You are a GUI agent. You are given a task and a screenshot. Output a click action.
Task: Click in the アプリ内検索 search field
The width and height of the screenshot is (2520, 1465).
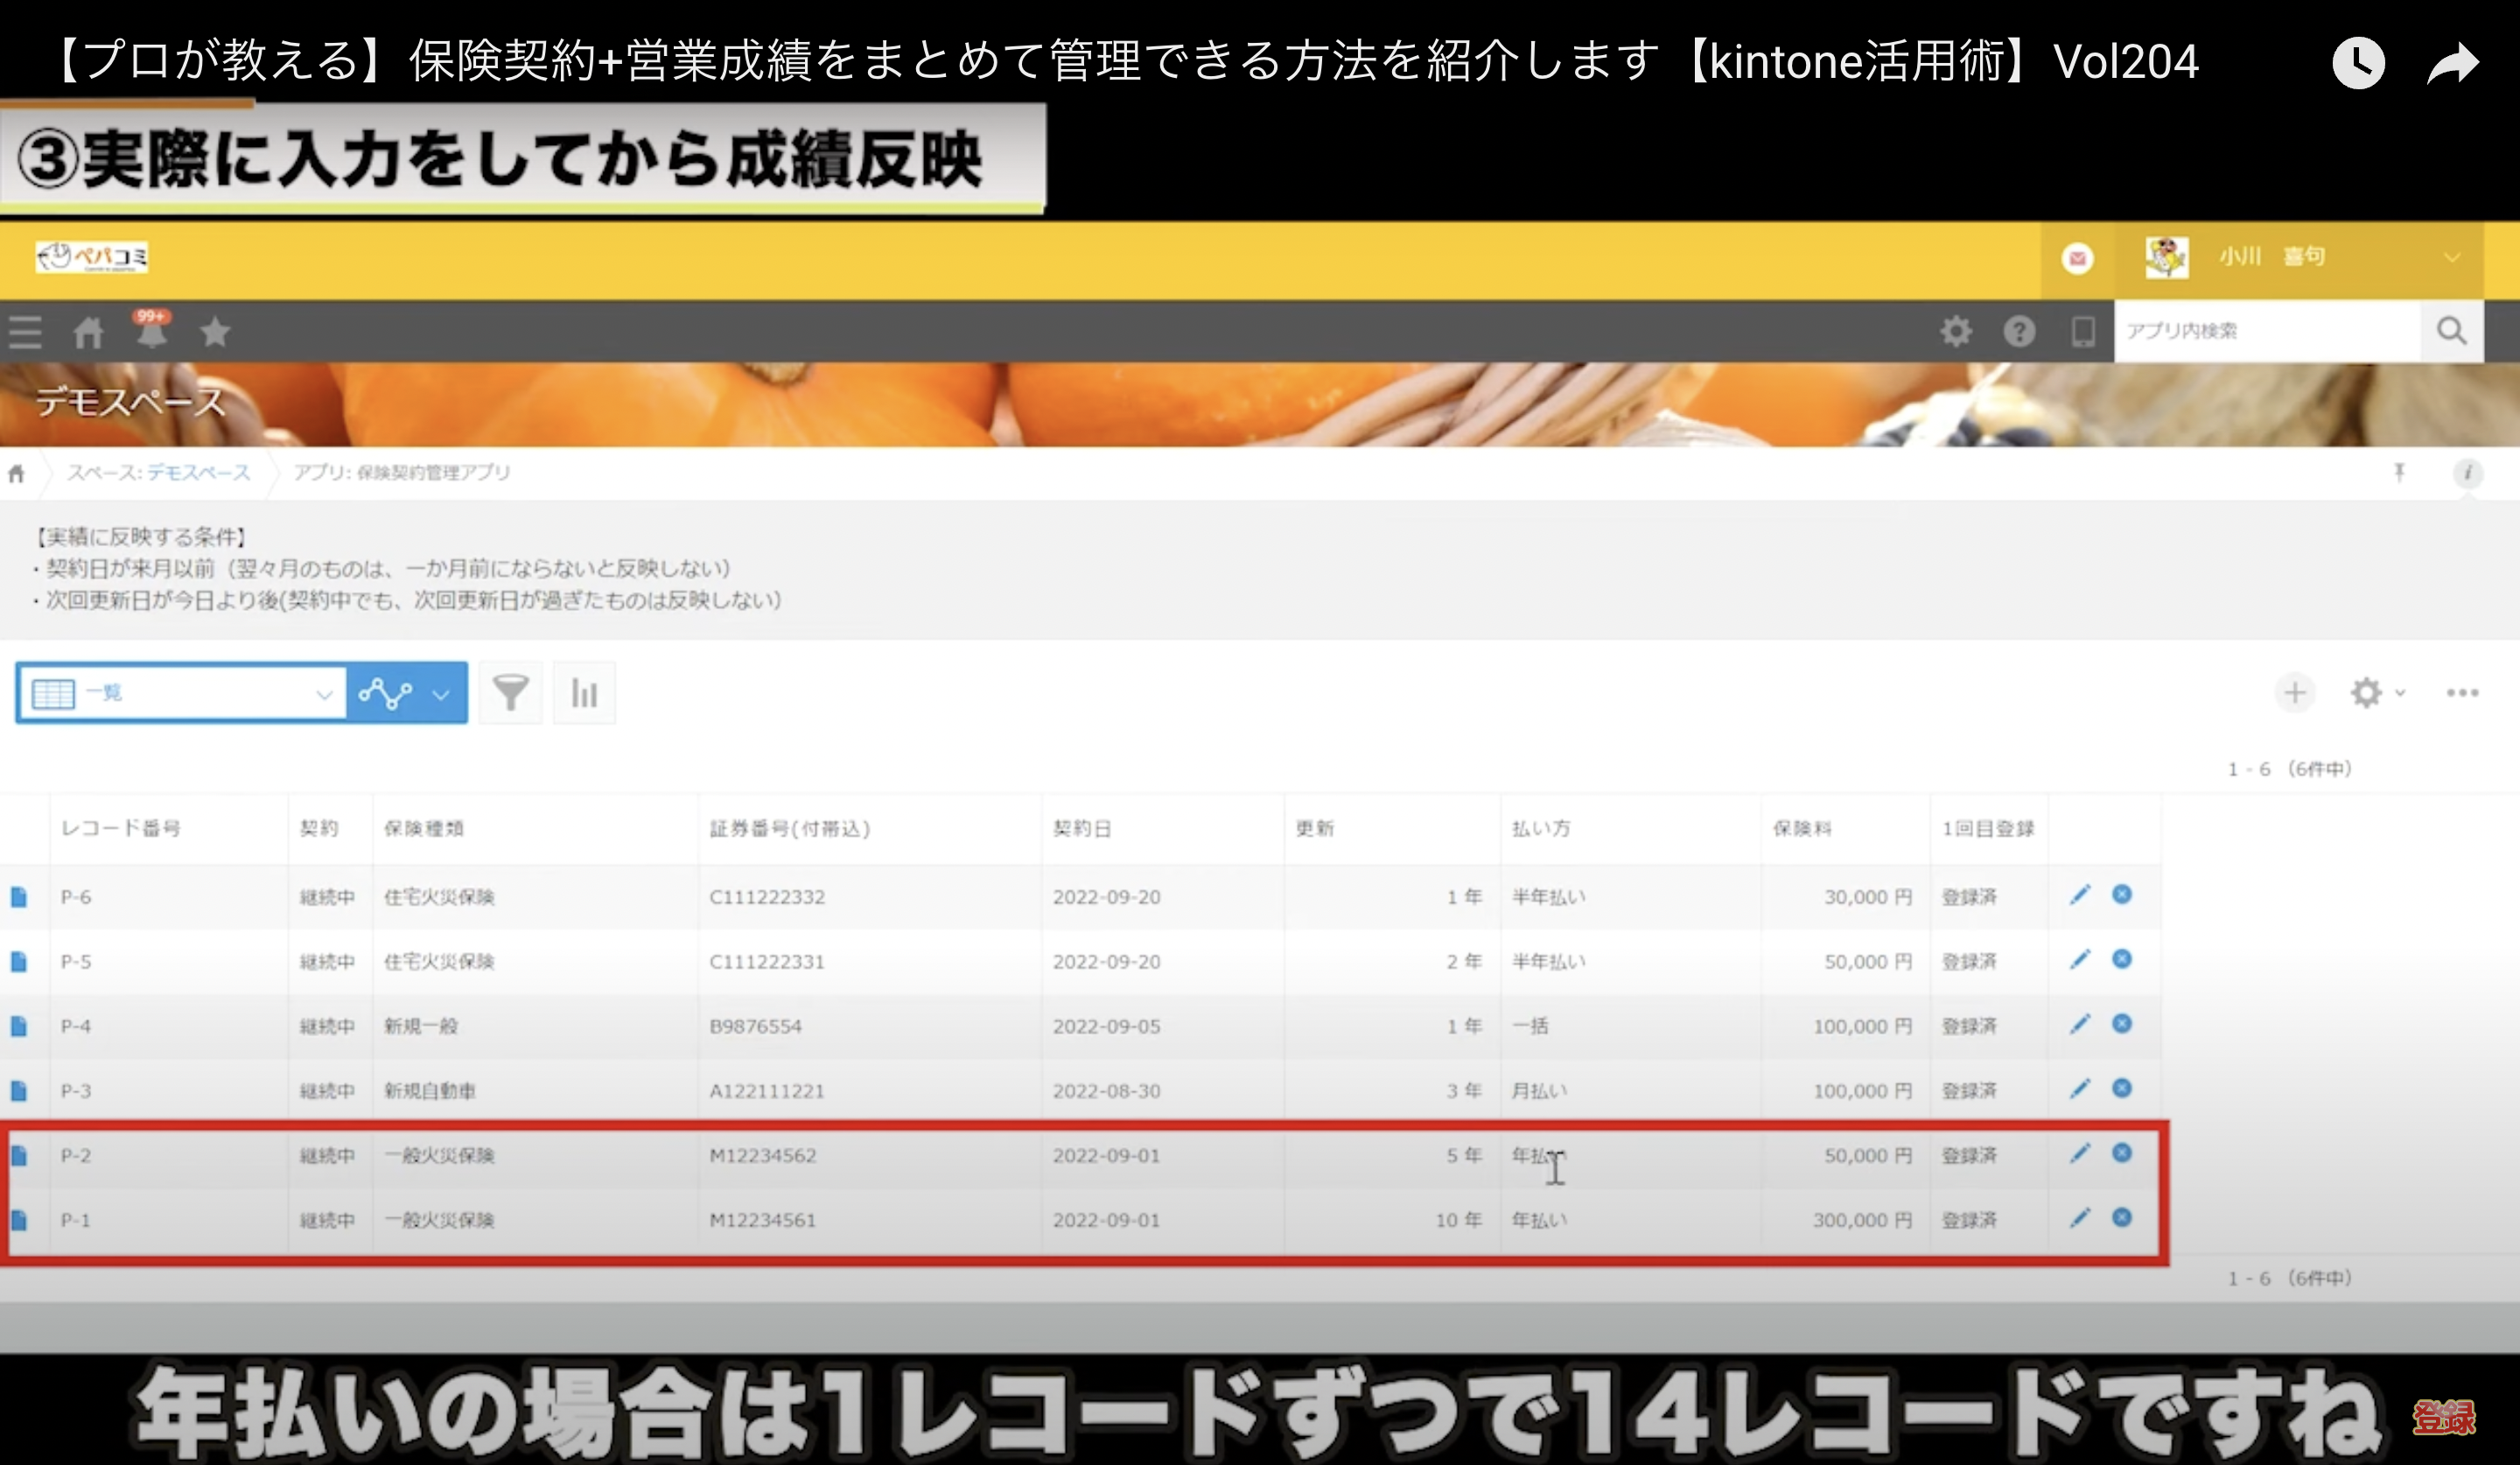2266,331
